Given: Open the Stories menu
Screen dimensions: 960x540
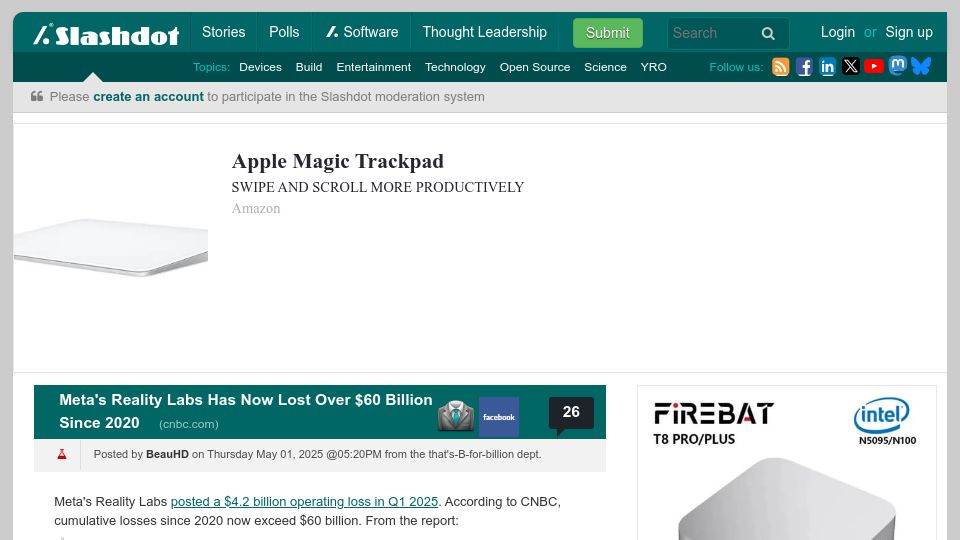Looking at the screenshot, I should click(x=223, y=32).
